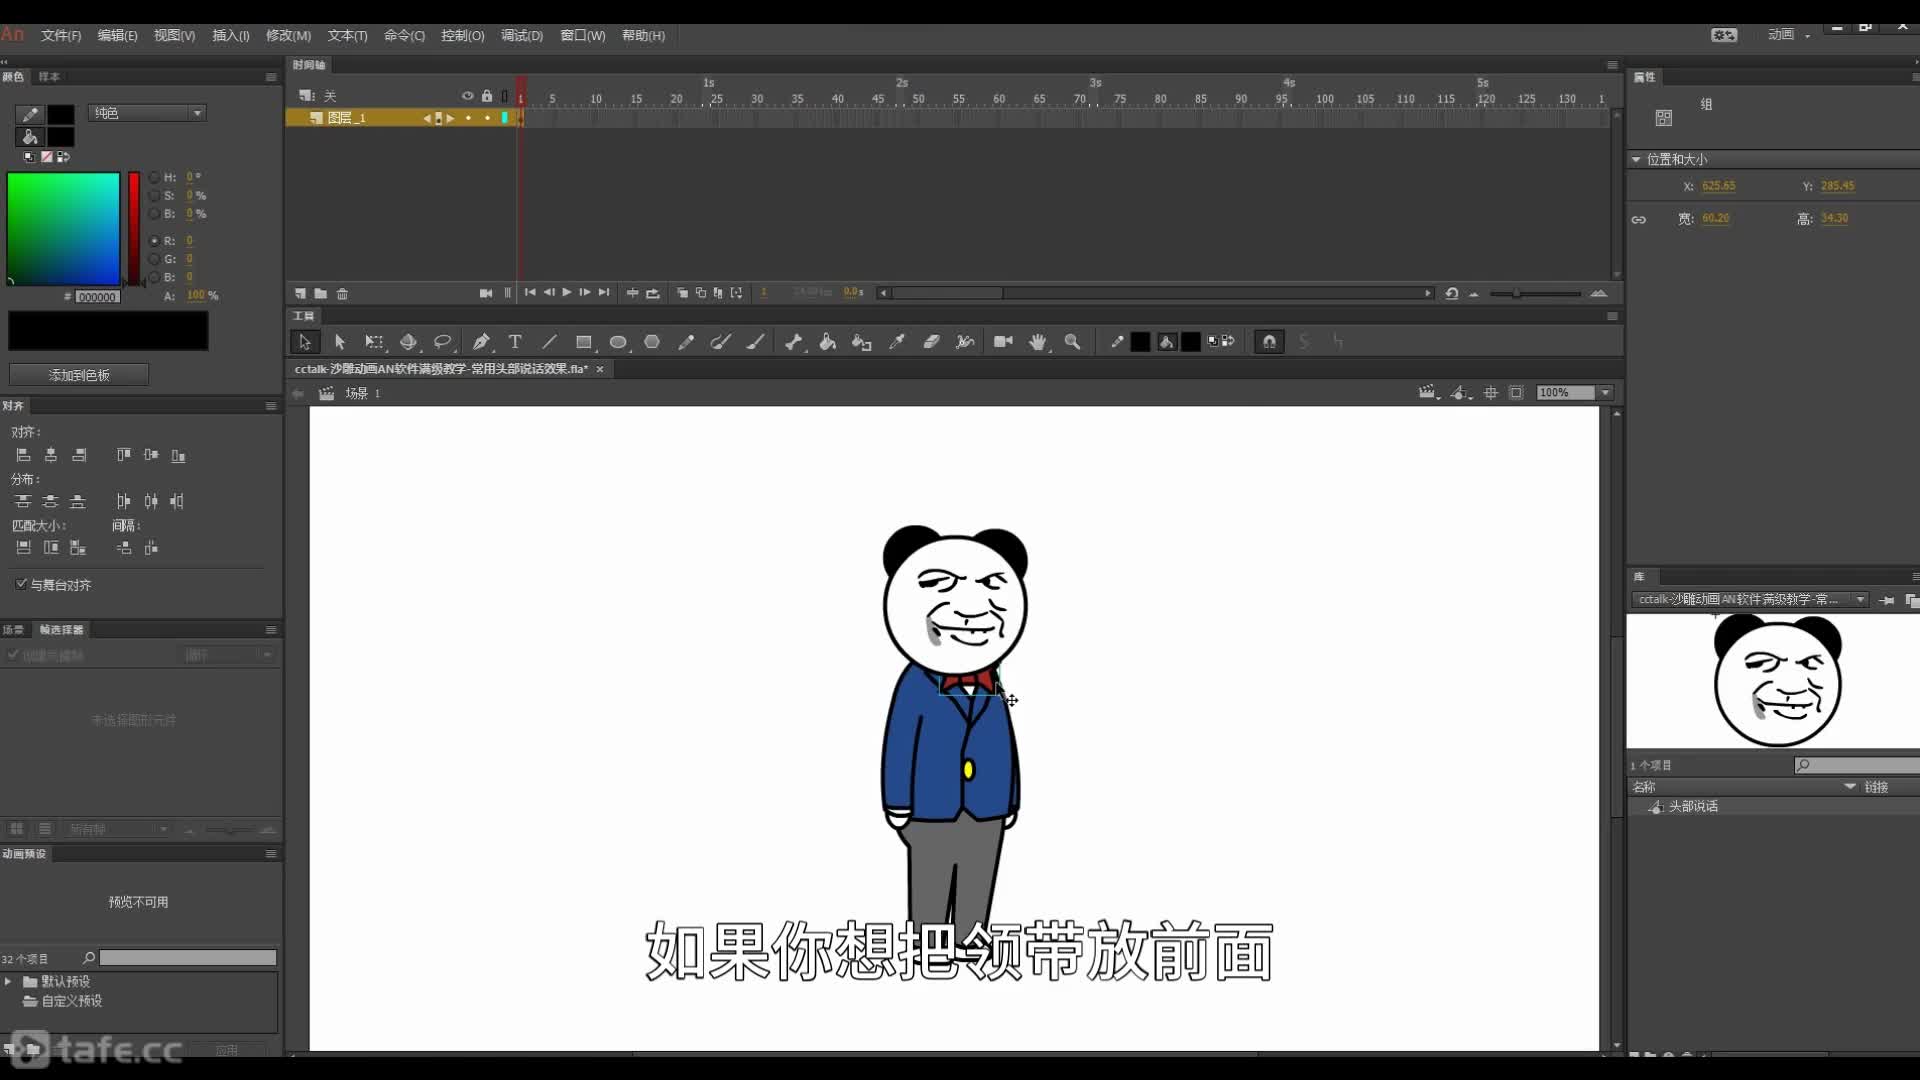Open the 插入(I) menu
1920x1080 pixels.
coord(231,35)
